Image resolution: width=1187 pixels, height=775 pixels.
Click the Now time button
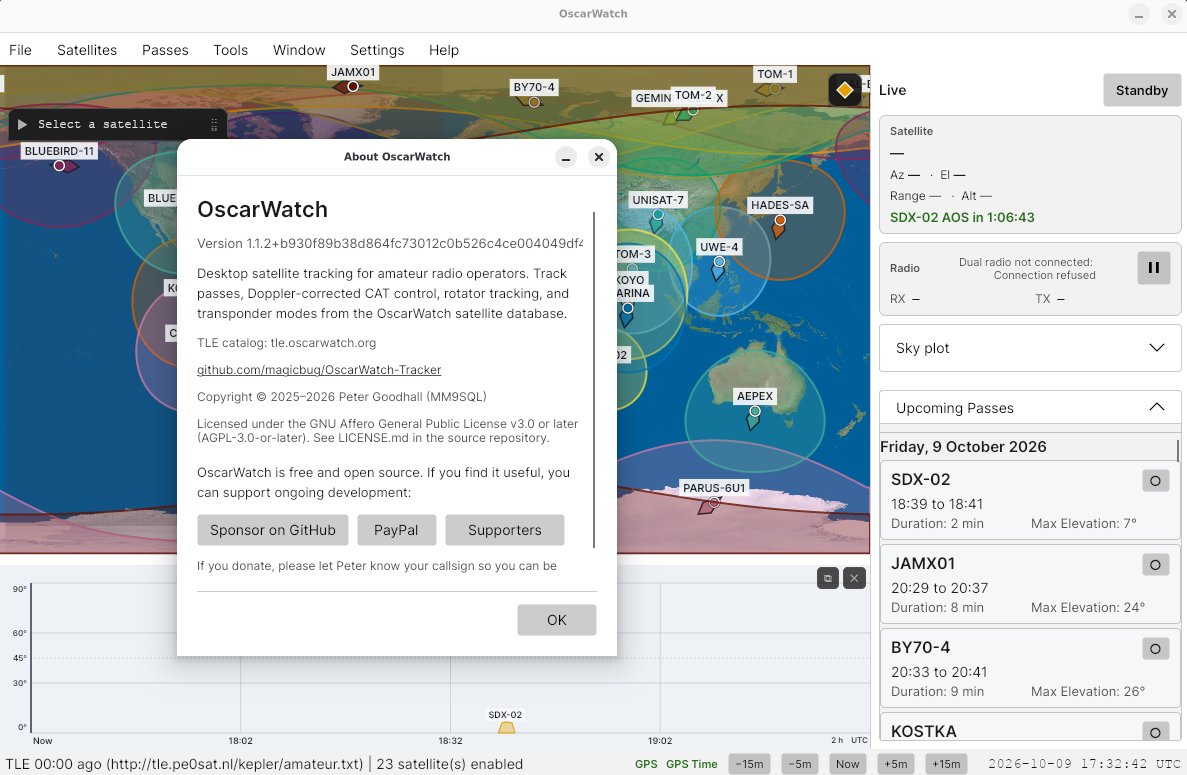(x=847, y=764)
